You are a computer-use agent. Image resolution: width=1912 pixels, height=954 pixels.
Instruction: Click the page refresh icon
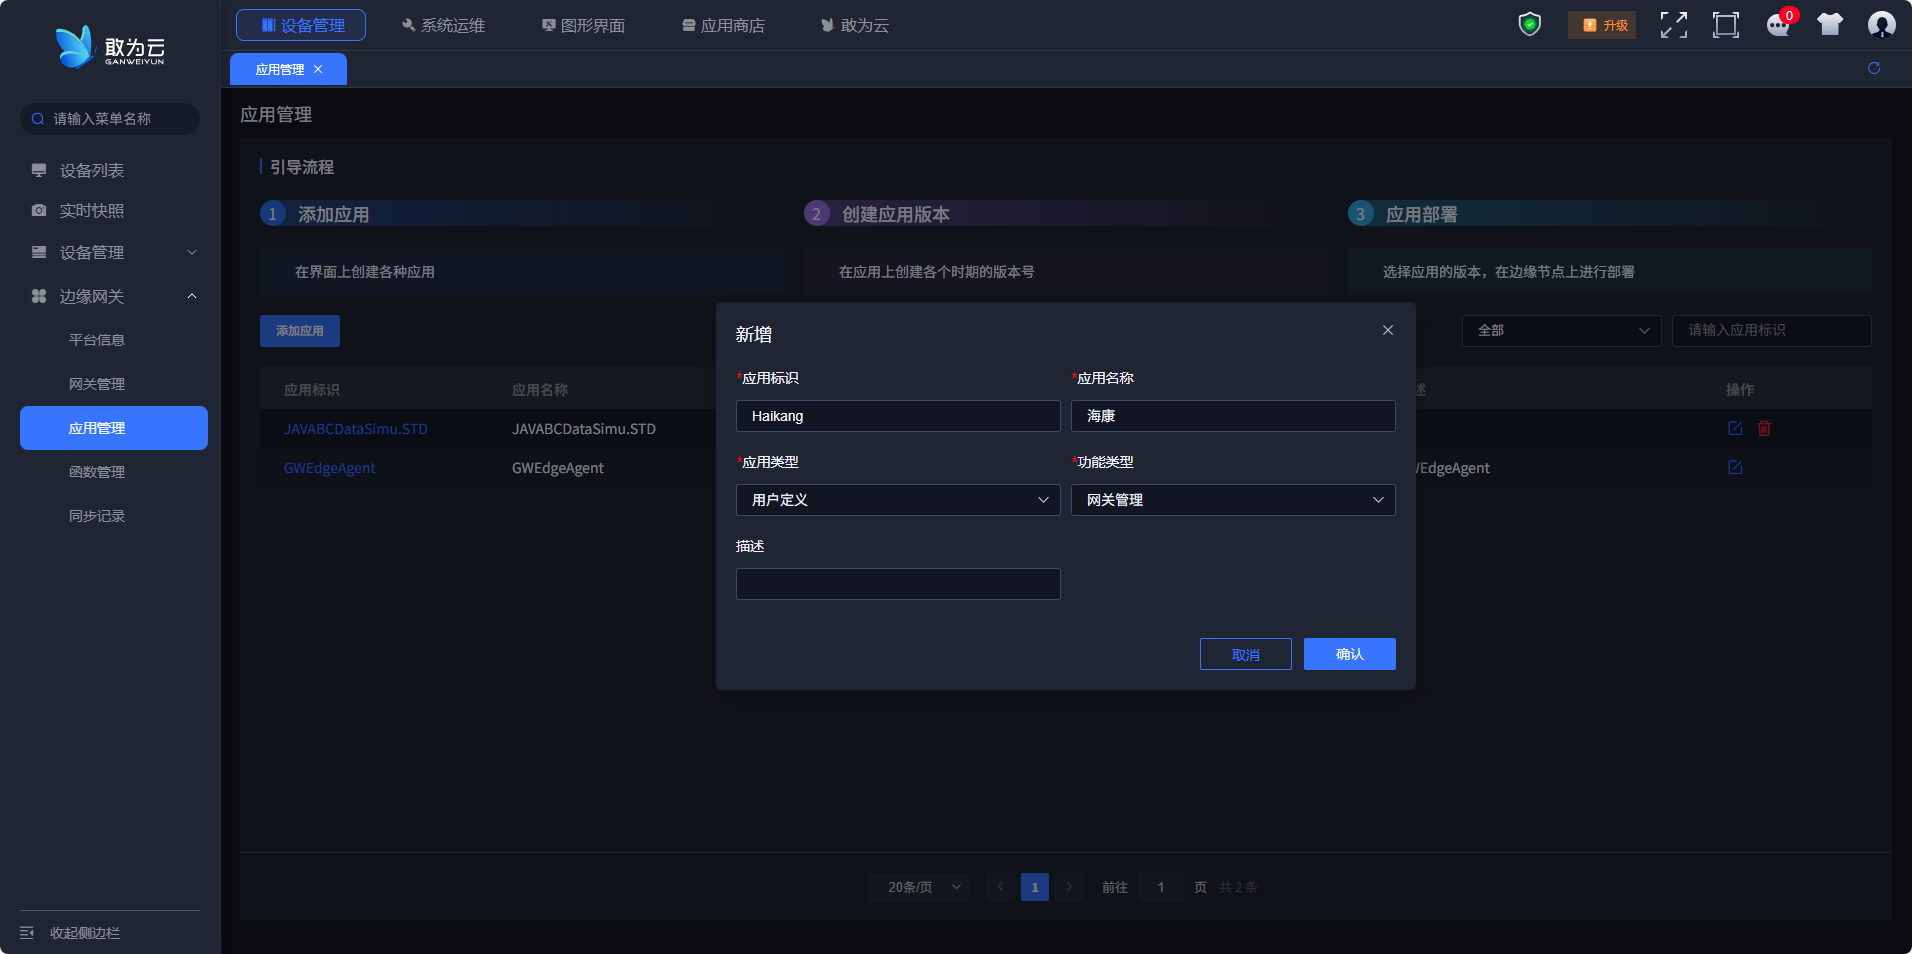[1873, 68]
